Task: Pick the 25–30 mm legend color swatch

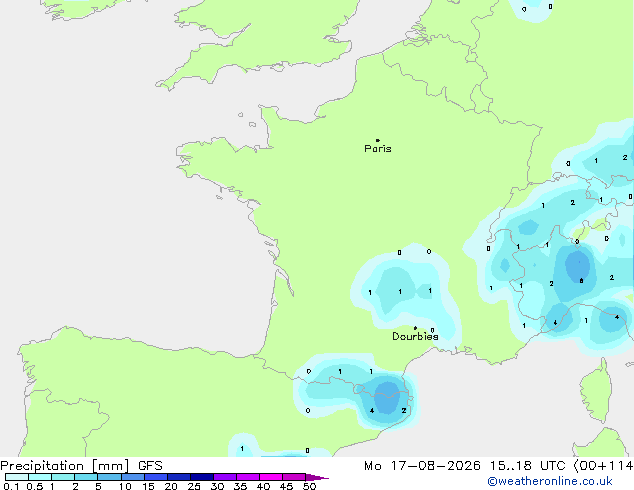Action: click(x=202, y=477)
